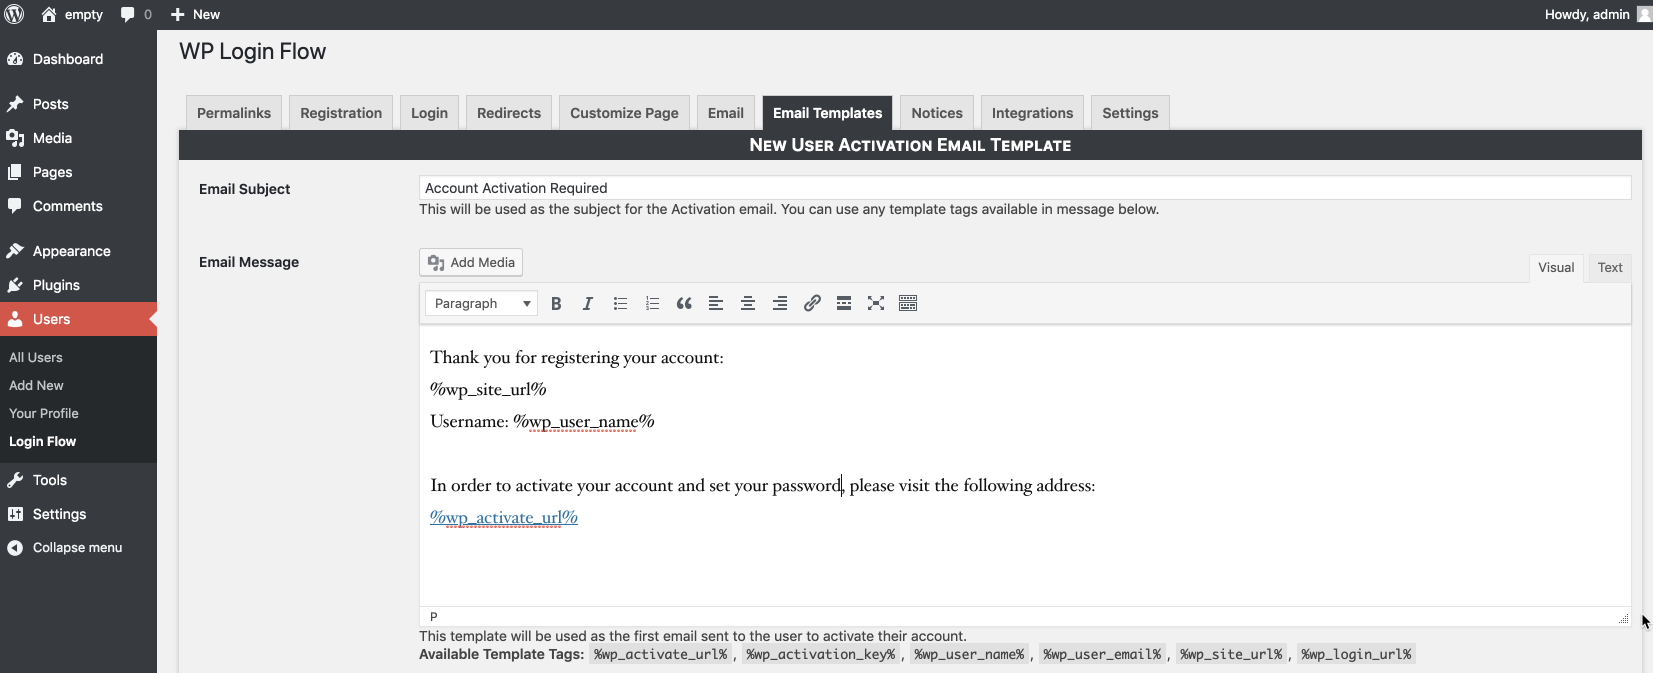Click the Users menu item
This screenshot has width=1653, height=673.
point(78,319)
